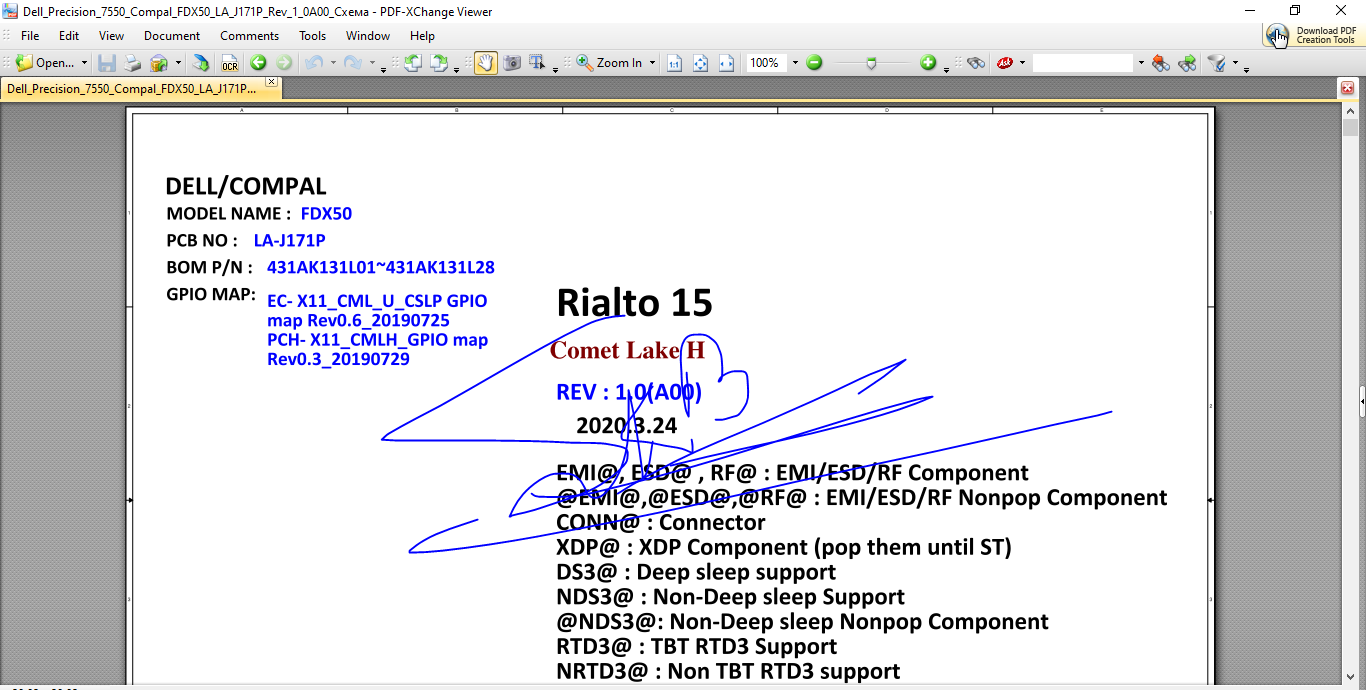Viewport: 1366px width, 690px height.
Task: Open the search options funnel dropdown
Action: (x=1235, y=63)
